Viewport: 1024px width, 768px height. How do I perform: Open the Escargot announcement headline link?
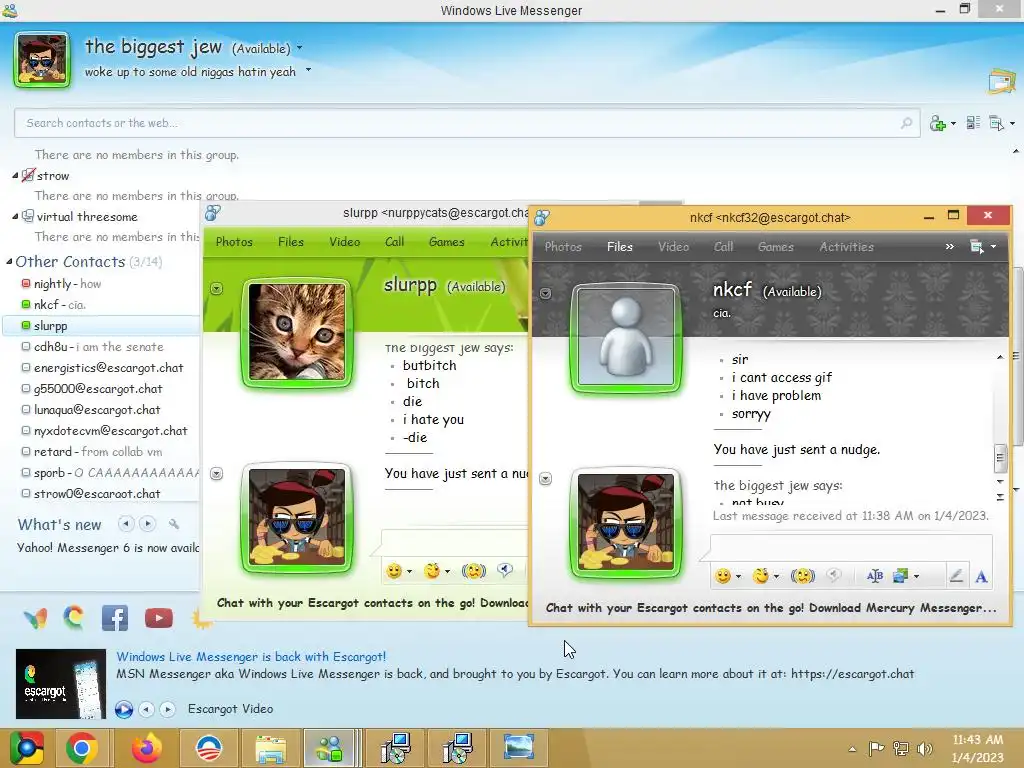pos(251,656)
